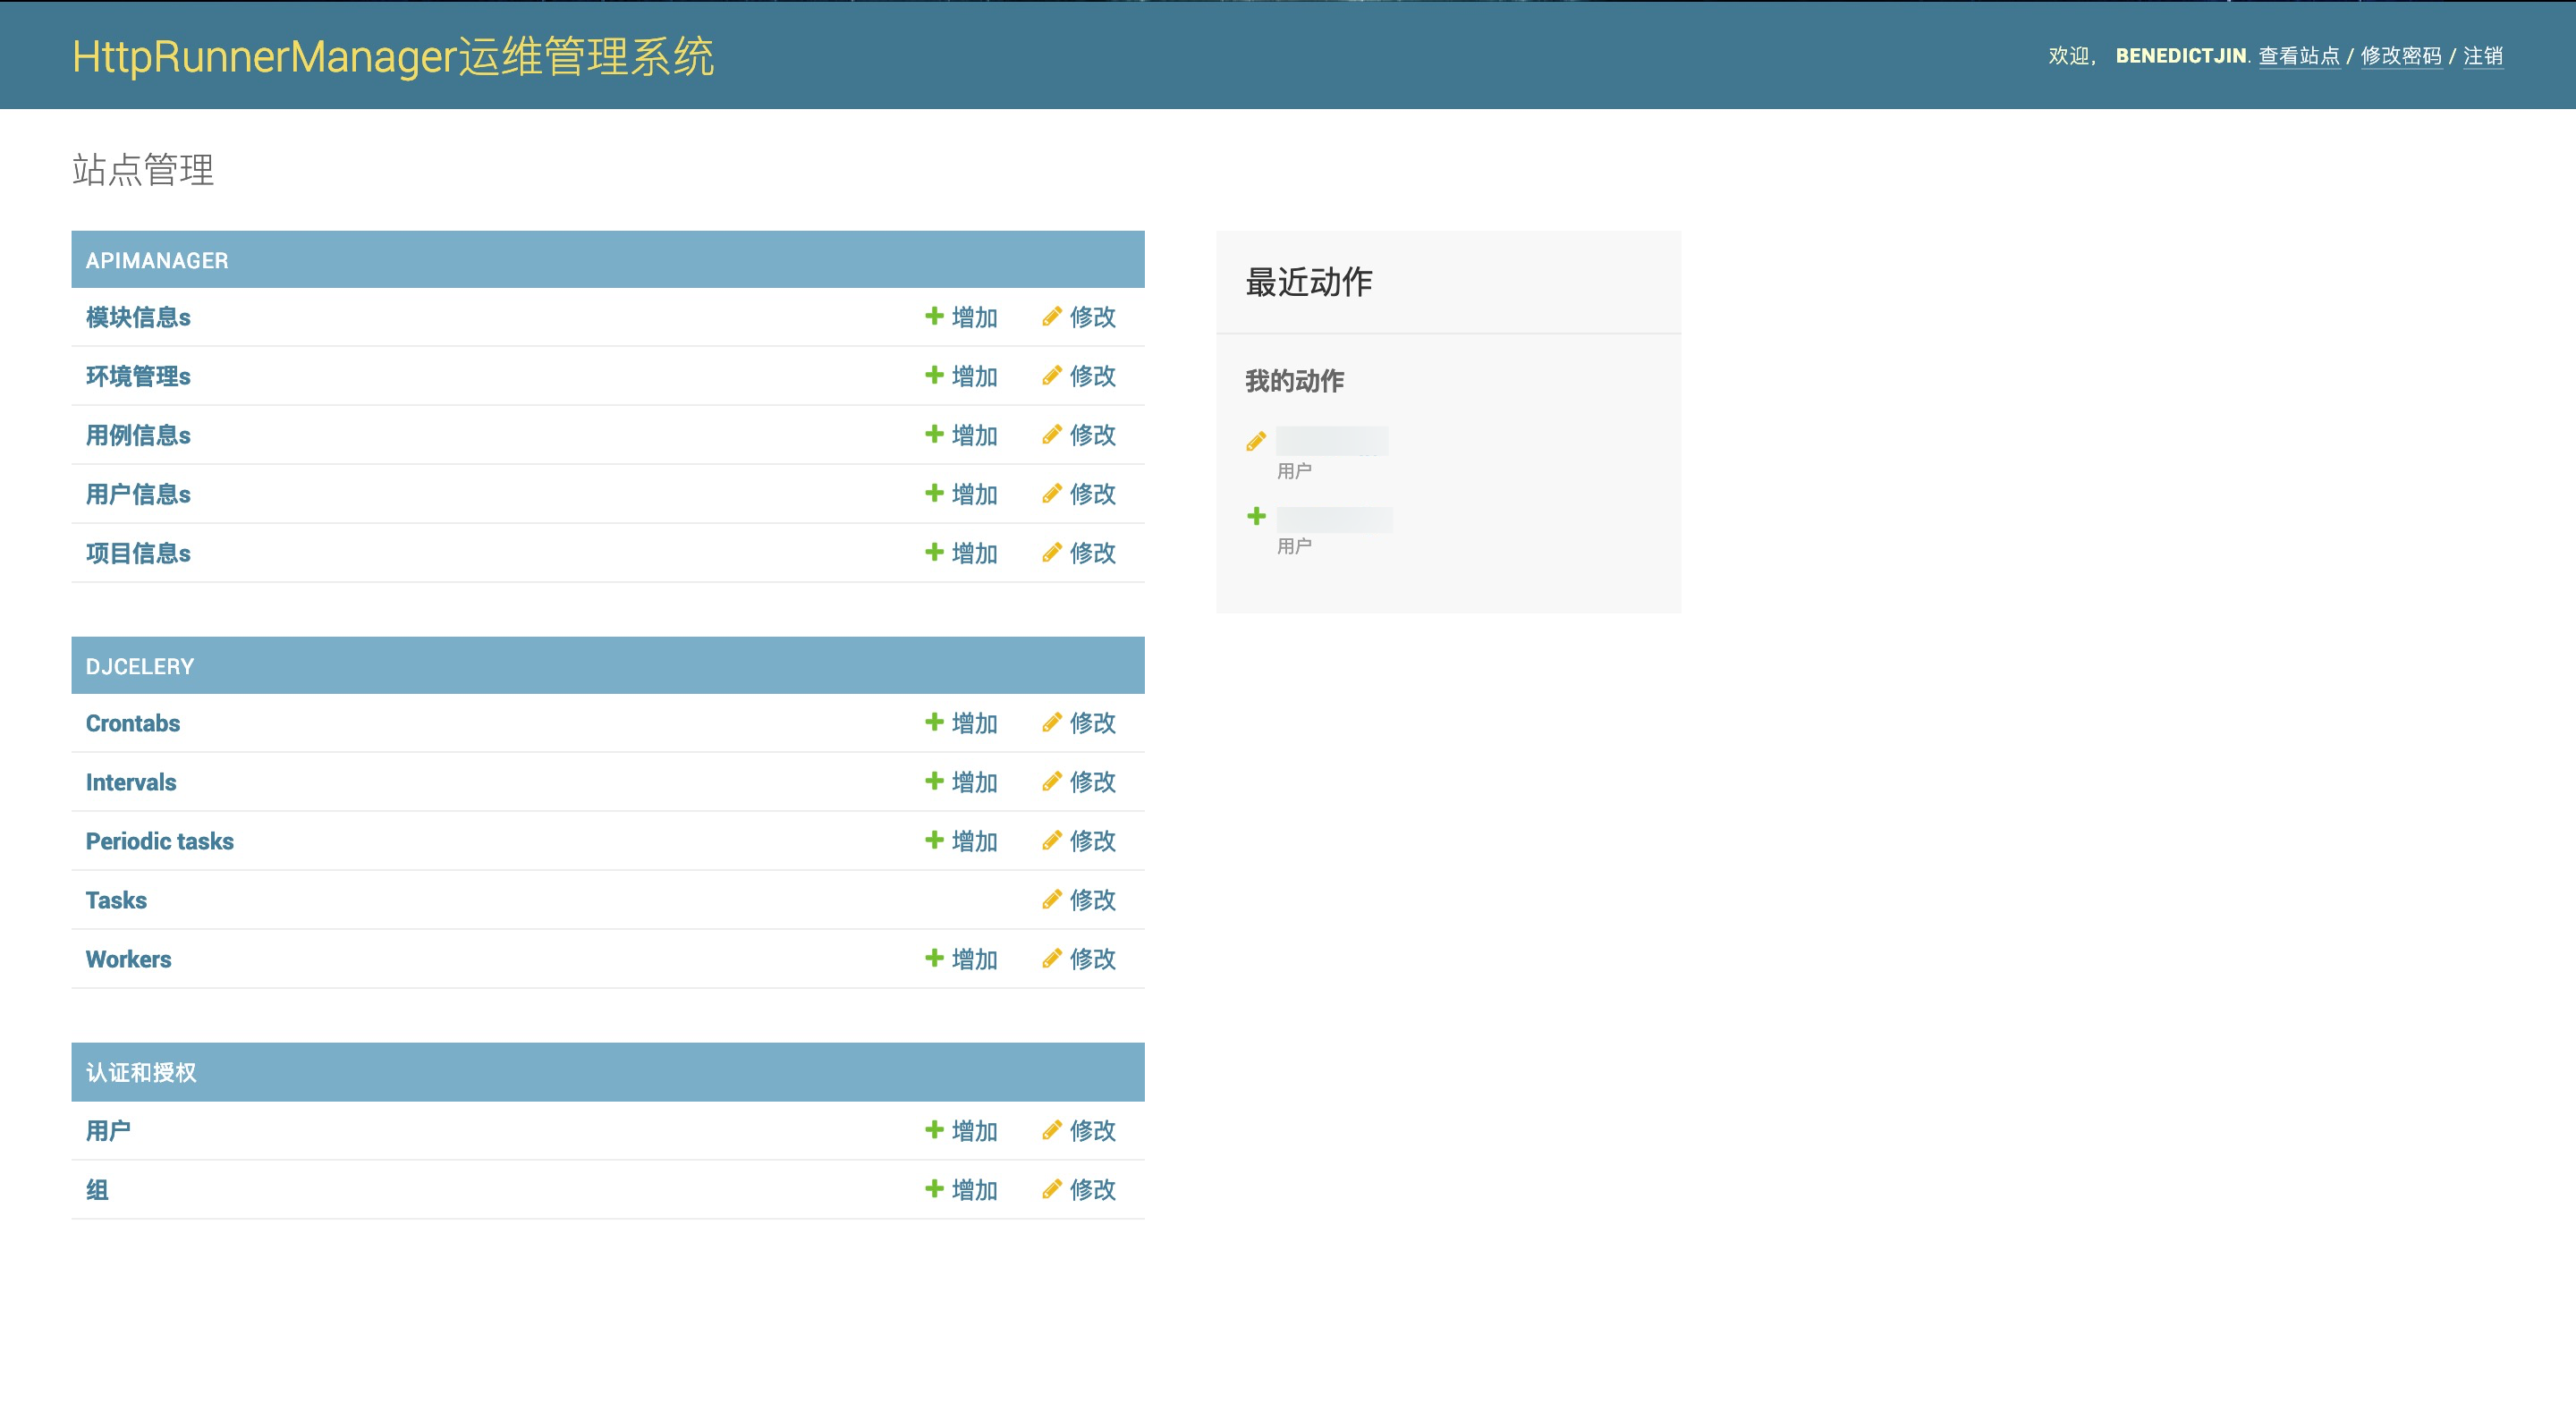Log out via the 注销 link
2576x1411 pixels.
pyautogui.click(x=2482, y=56)
